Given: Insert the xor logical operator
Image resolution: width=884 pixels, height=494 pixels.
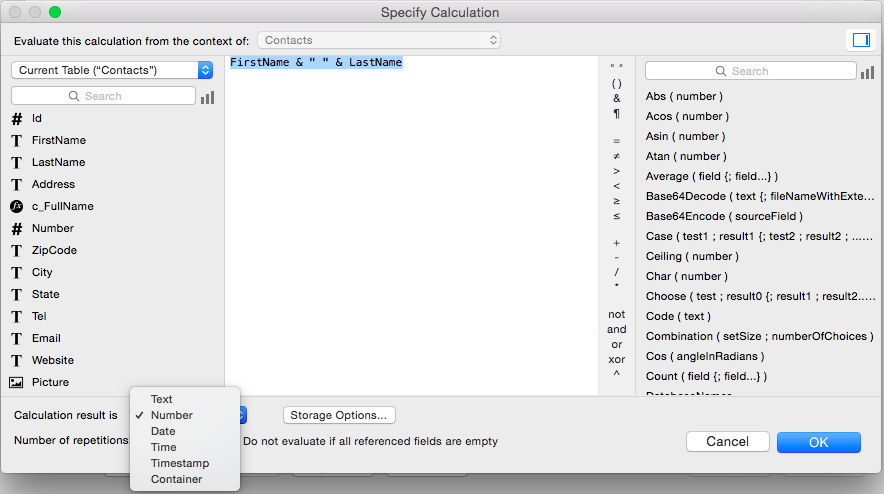Looking at the screenshot, I should (616, 359).
